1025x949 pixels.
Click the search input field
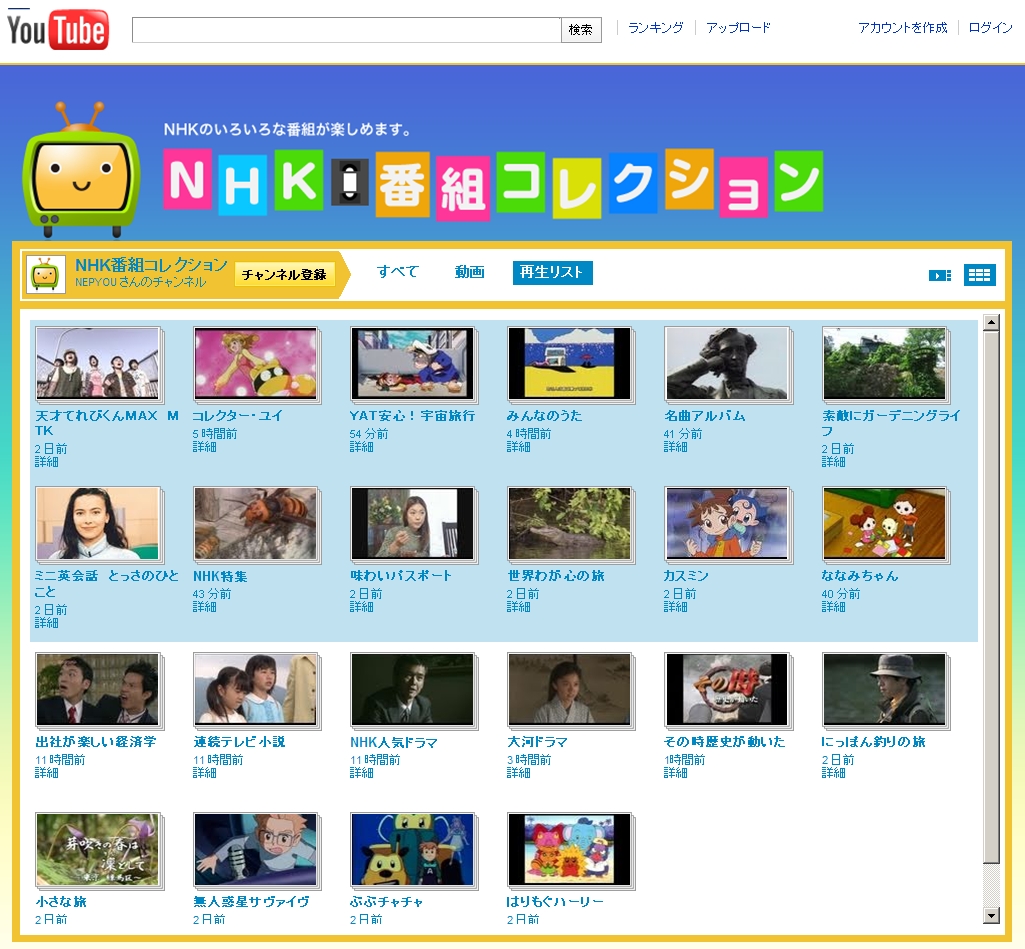point(346,30)
